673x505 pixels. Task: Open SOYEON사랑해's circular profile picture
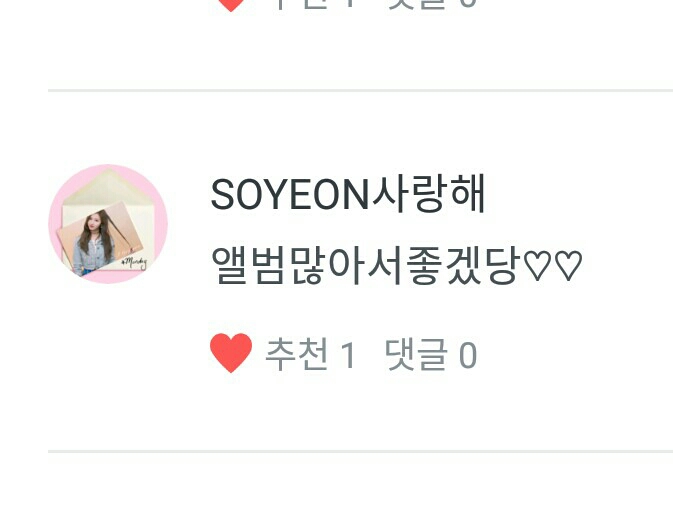coord(108,224)
